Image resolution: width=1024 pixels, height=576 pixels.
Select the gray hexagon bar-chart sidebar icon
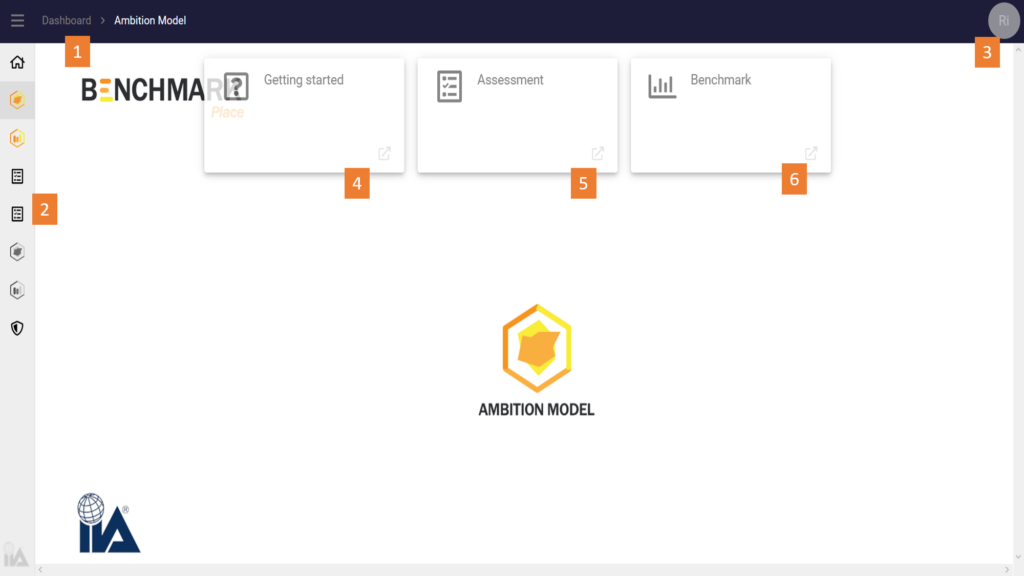pyautogui.click(x=18, y=290)
